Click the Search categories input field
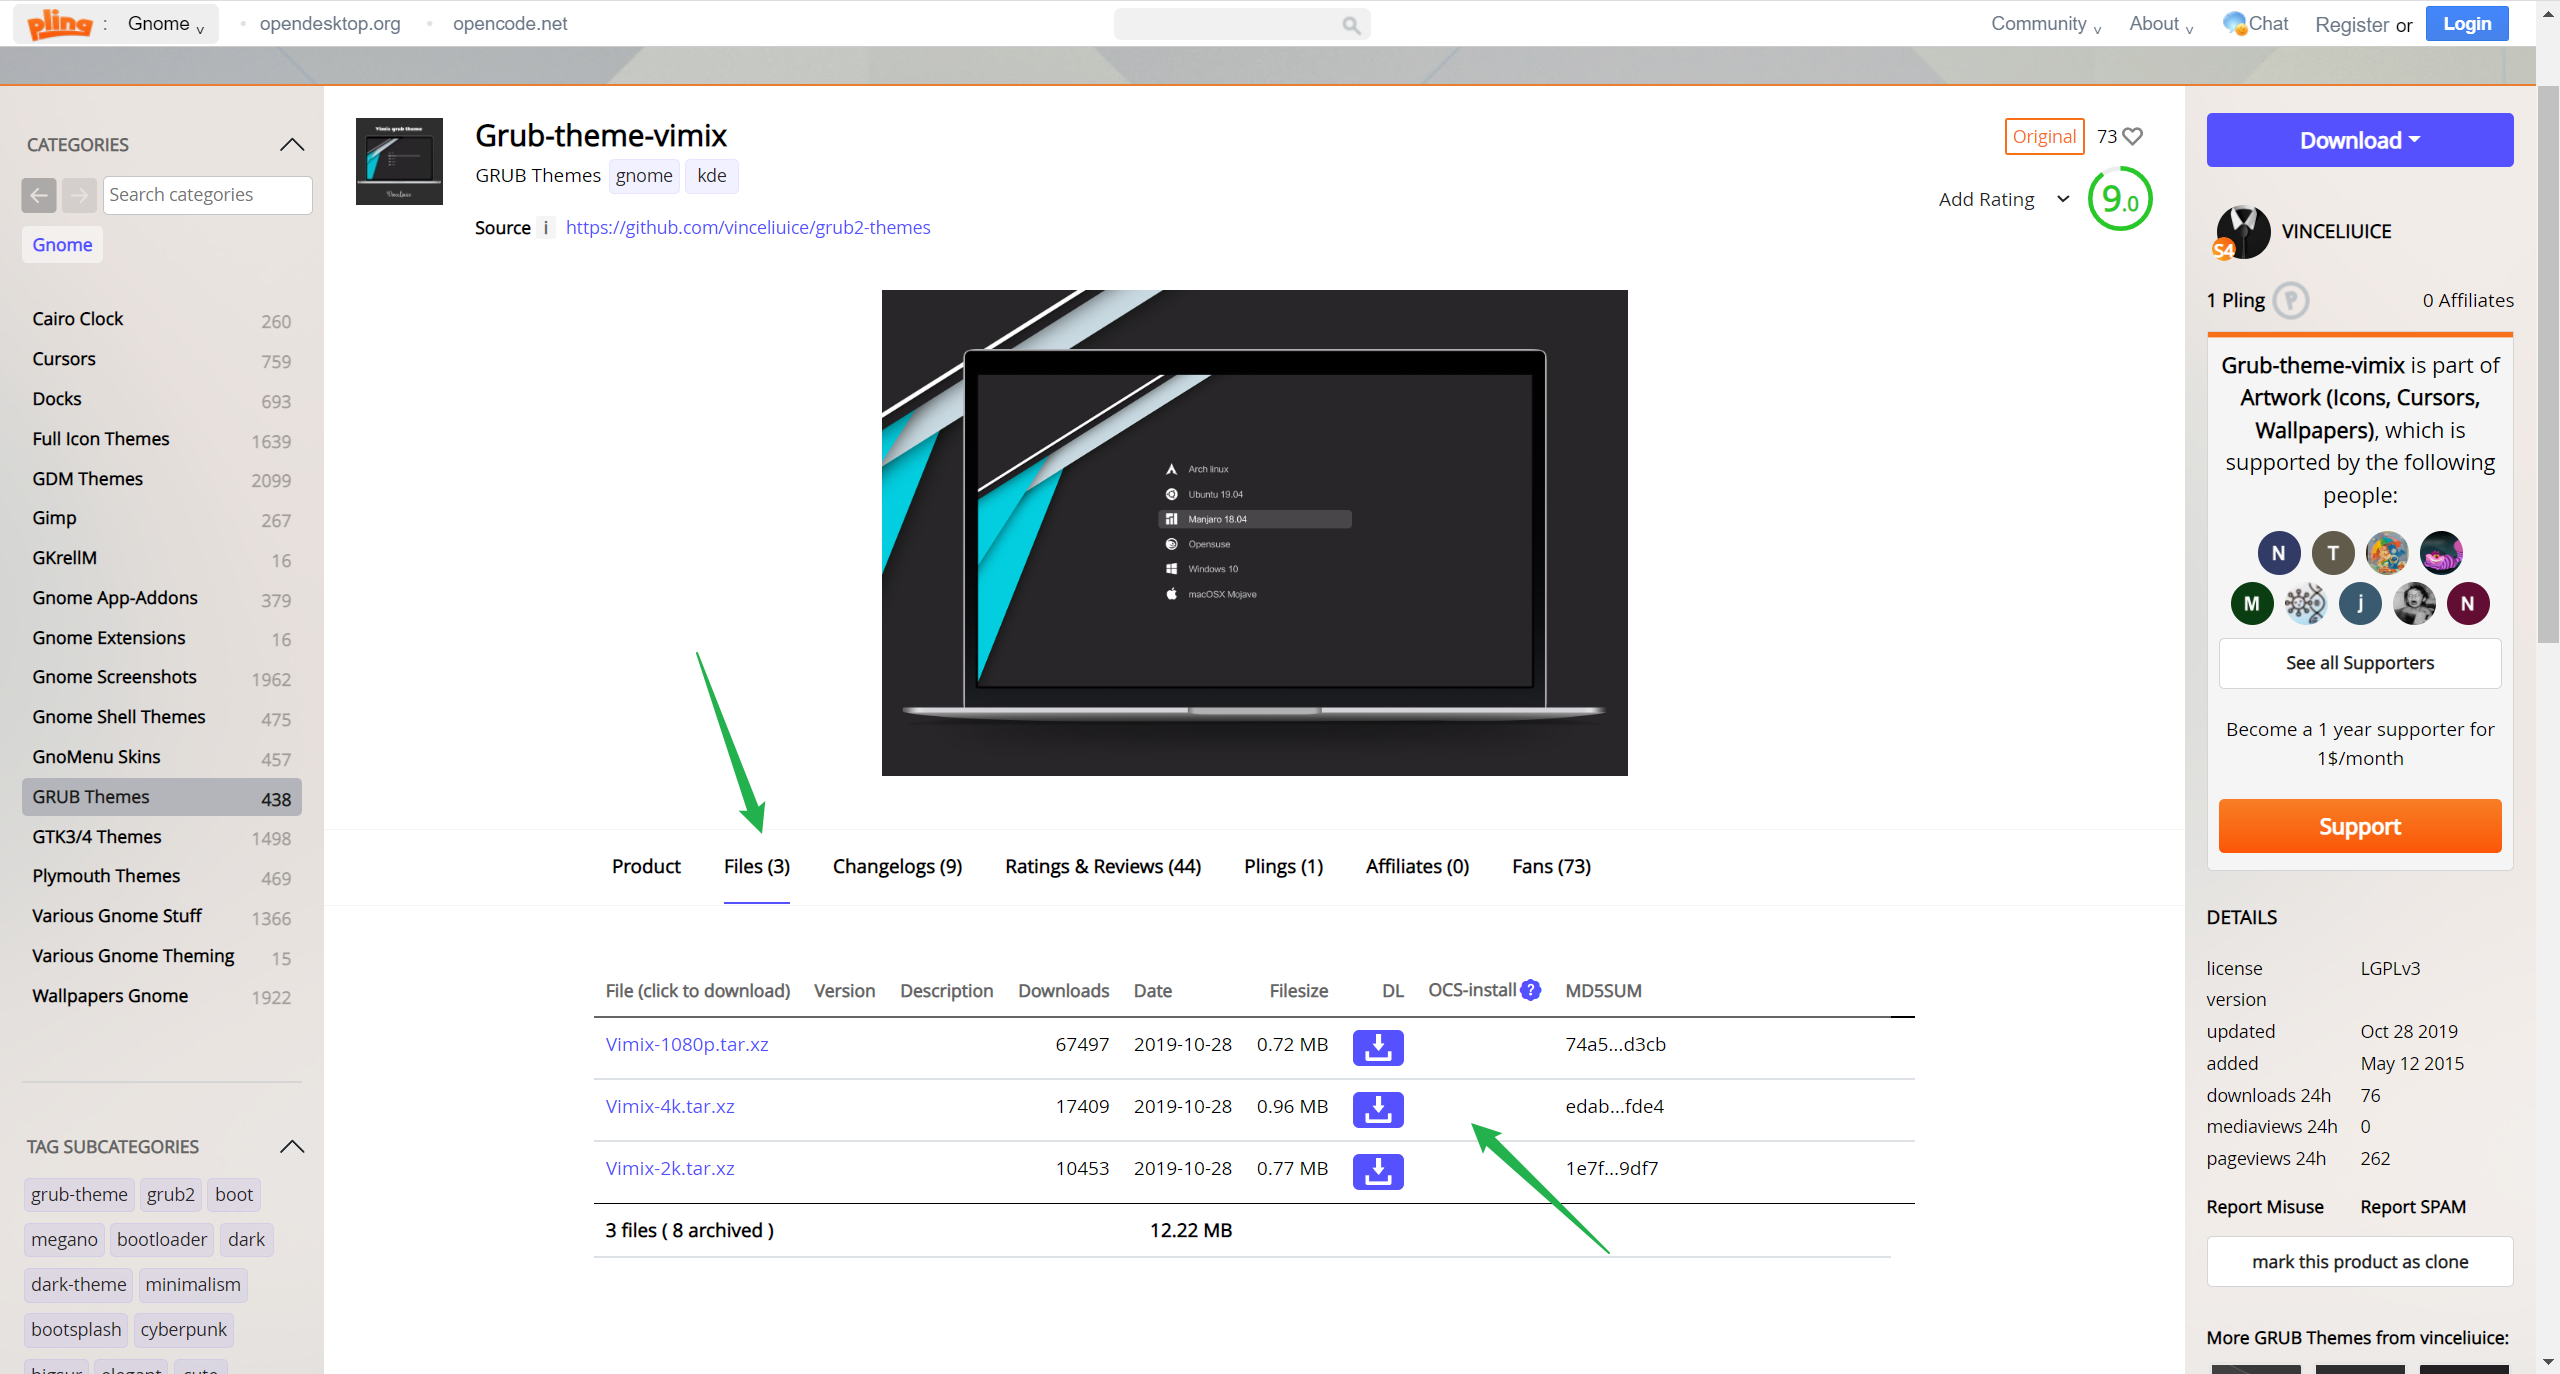This screenshot has width=2560, height=1374. coord(207,195)
